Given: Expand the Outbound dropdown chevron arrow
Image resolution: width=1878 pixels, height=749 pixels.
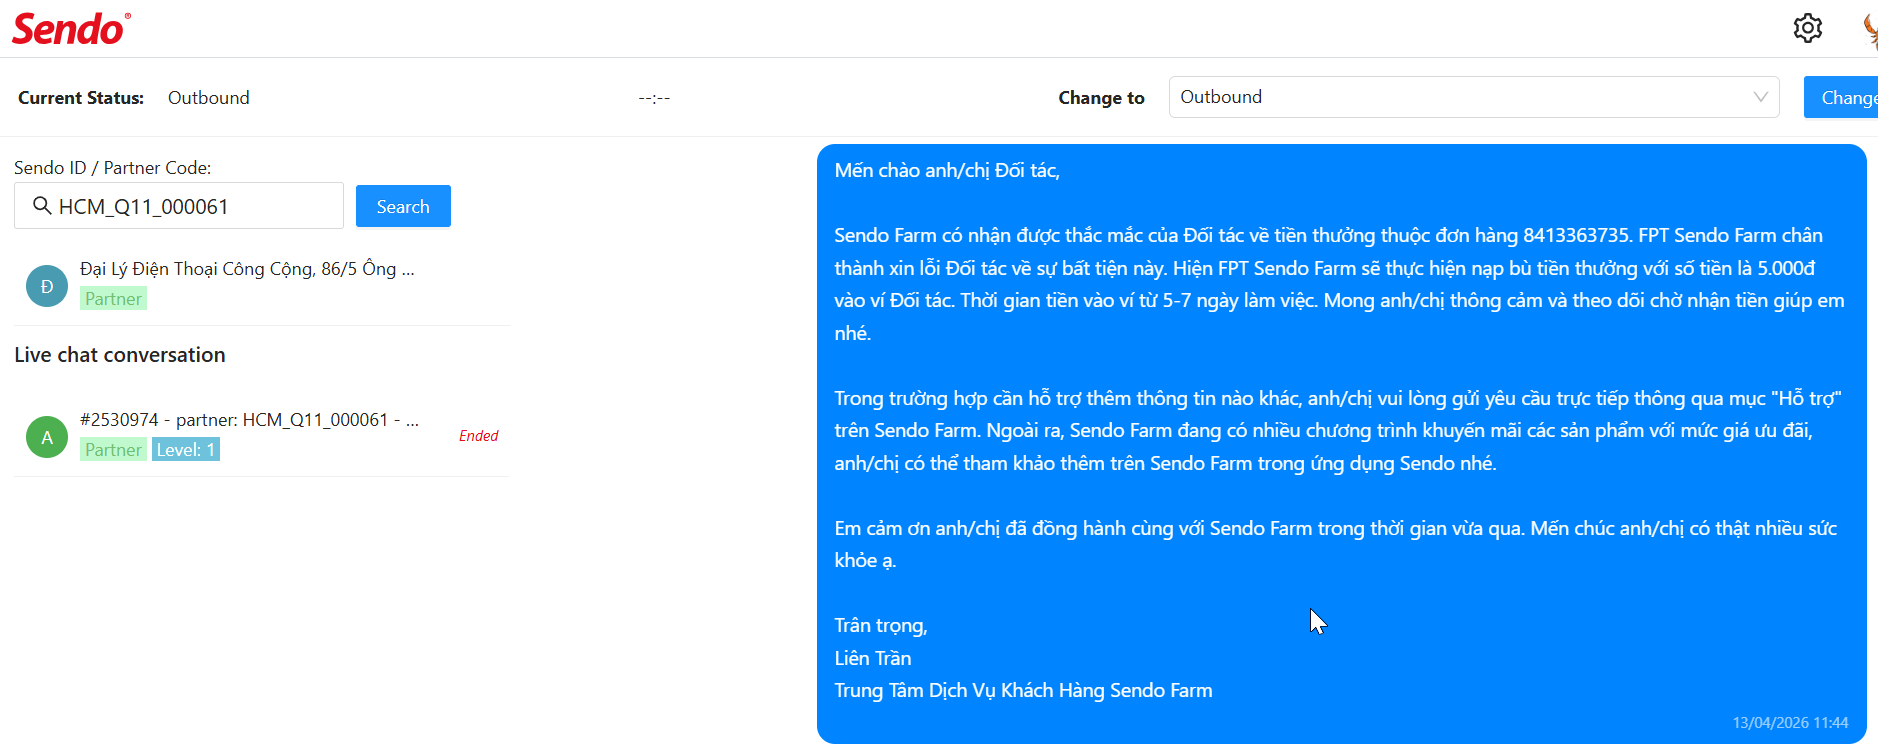Looking at the screenshot, I should click(x=1760, y=97).
